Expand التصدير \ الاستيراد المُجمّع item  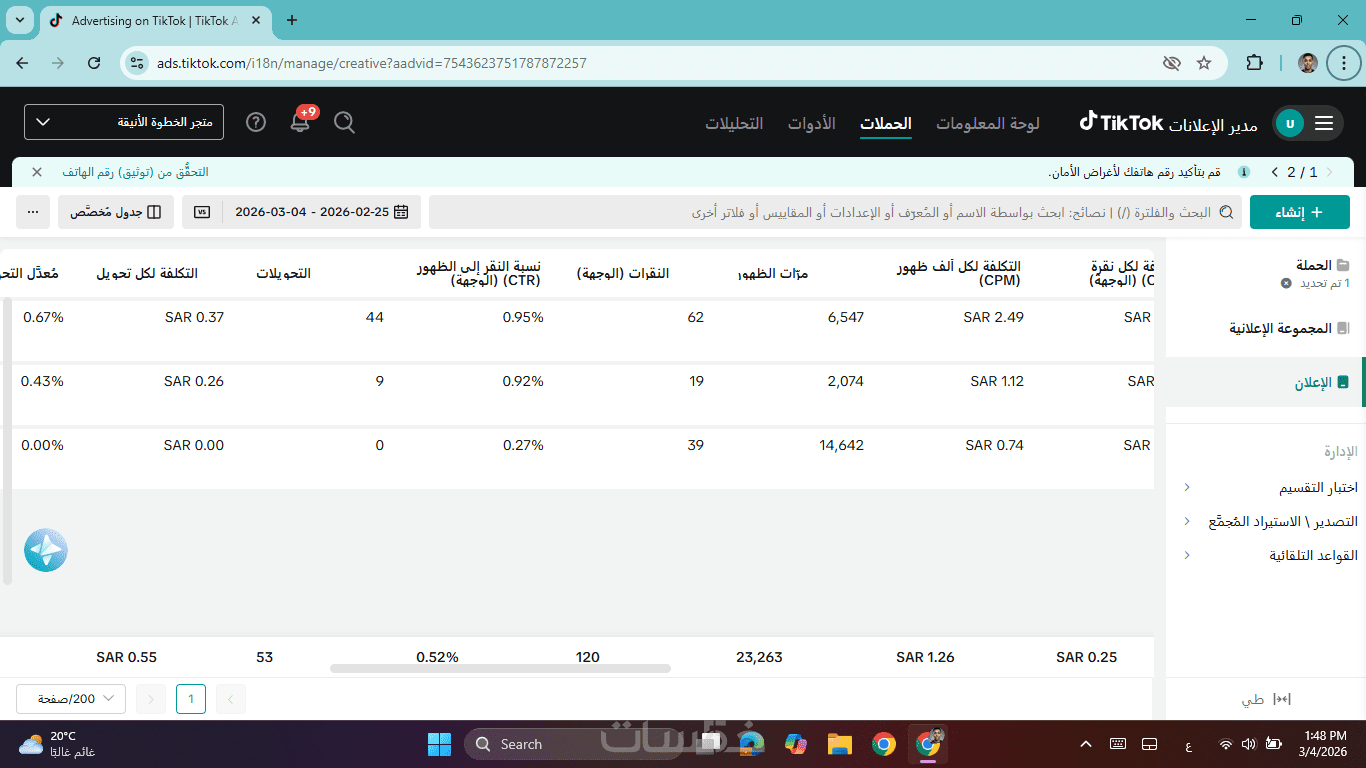point(1270,522)
